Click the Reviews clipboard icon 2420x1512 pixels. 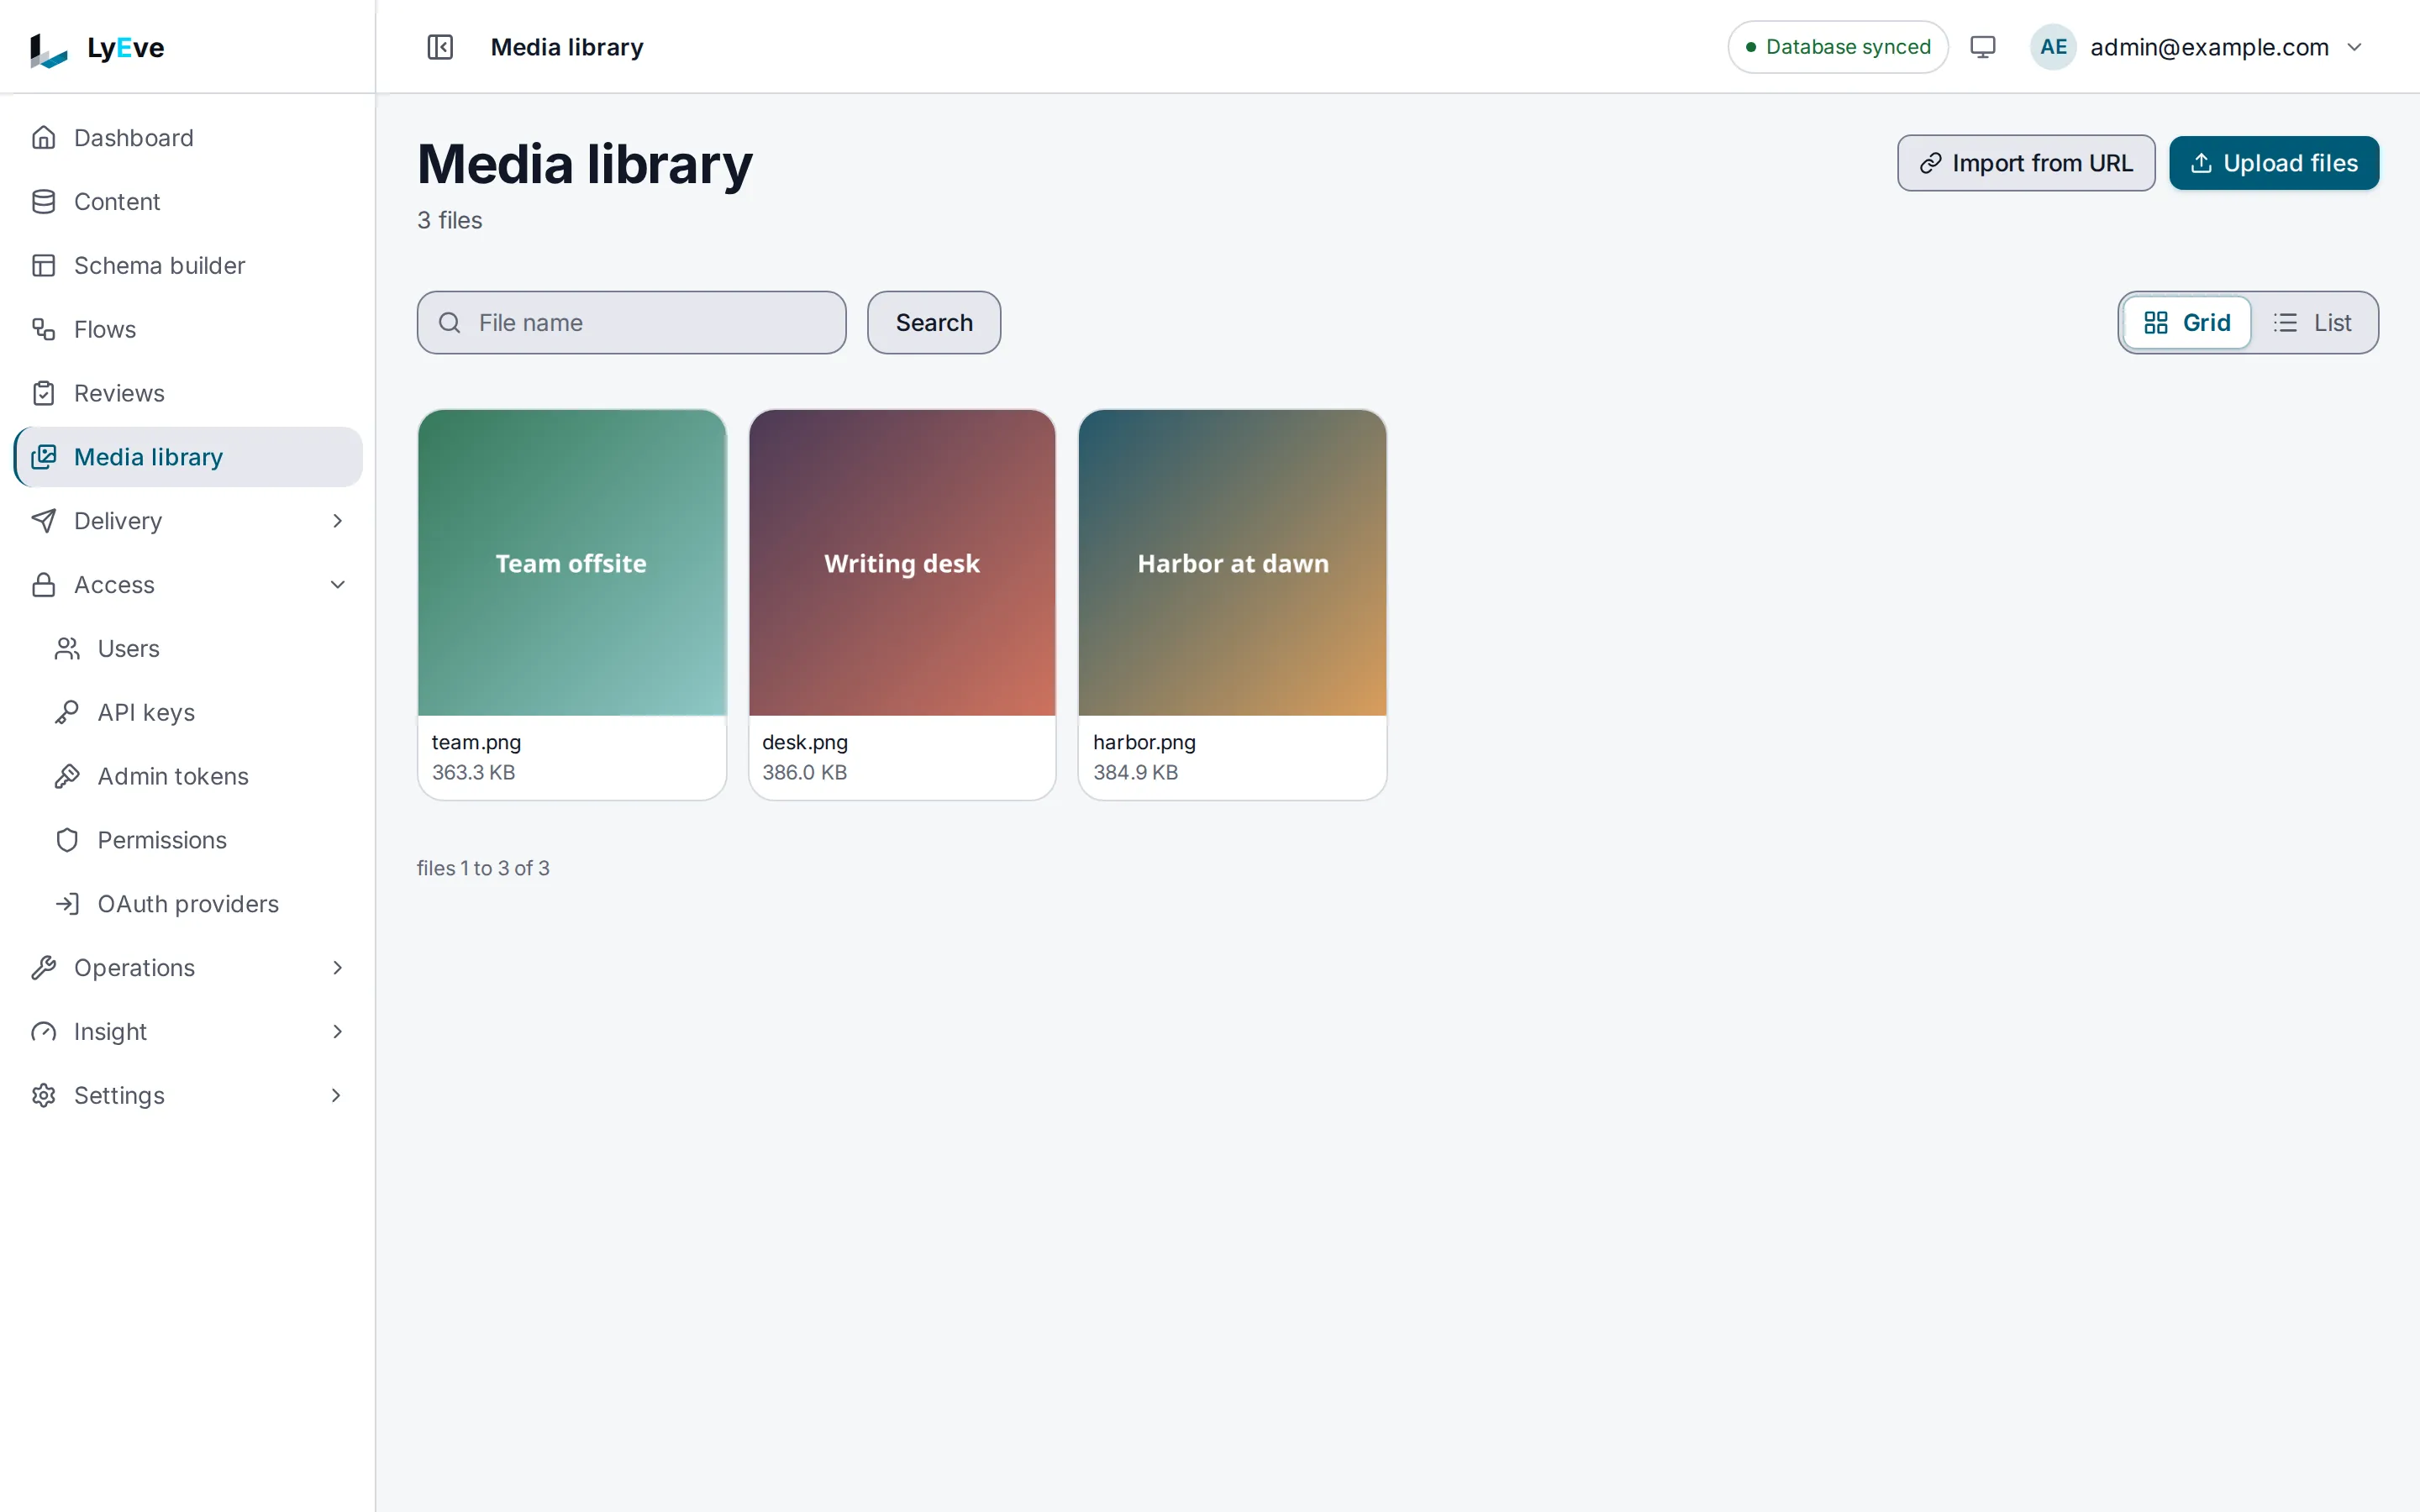click(43, 393)
